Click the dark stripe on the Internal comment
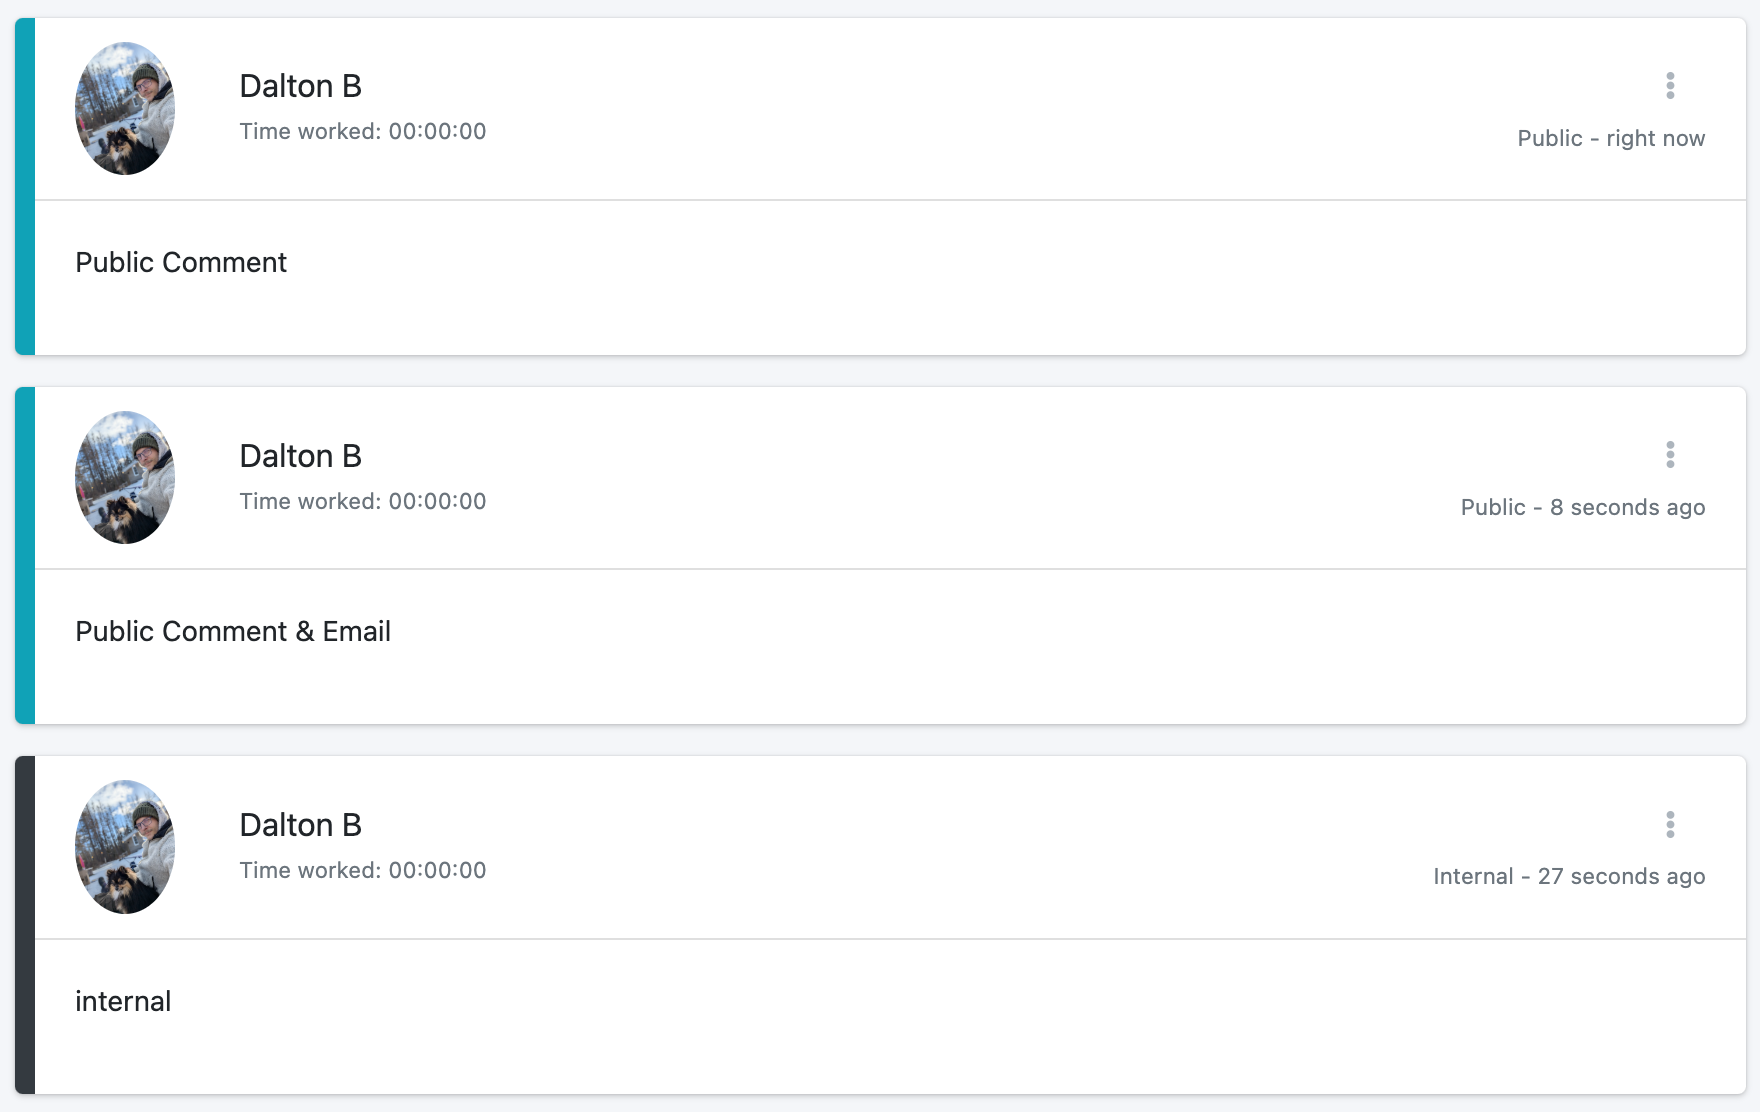The height and width of the screenshot is (1112, 1760). (25, 925)
